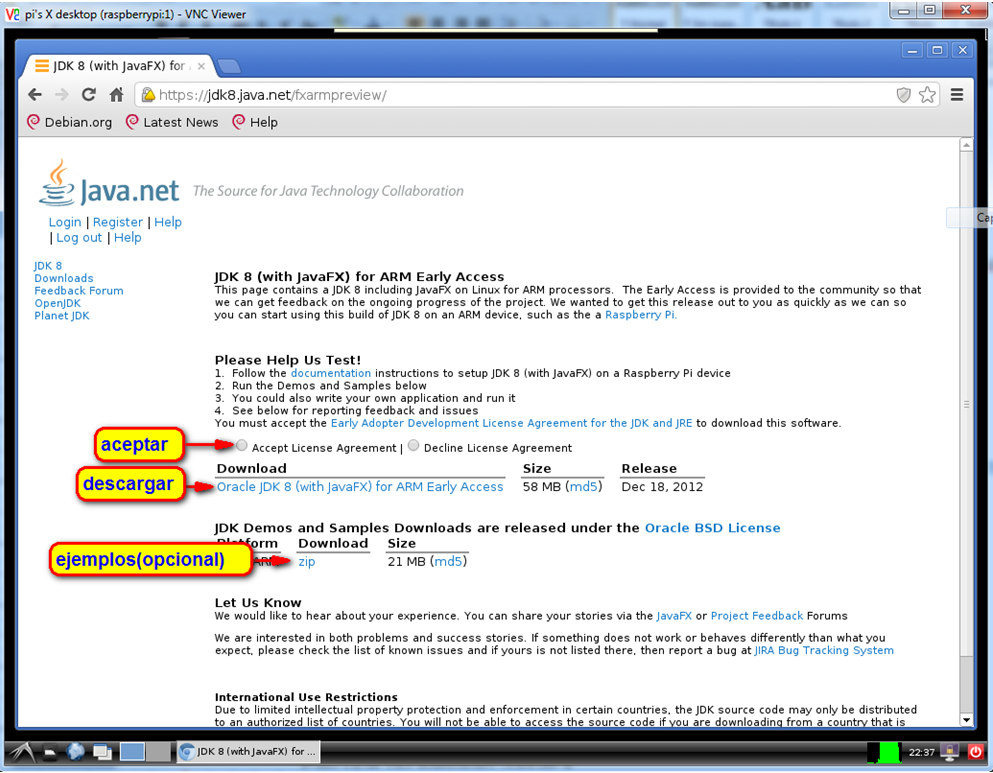Download the demos and samples zip
The height and width of the screenshot is (773, 993).
(x=306, y=562)
